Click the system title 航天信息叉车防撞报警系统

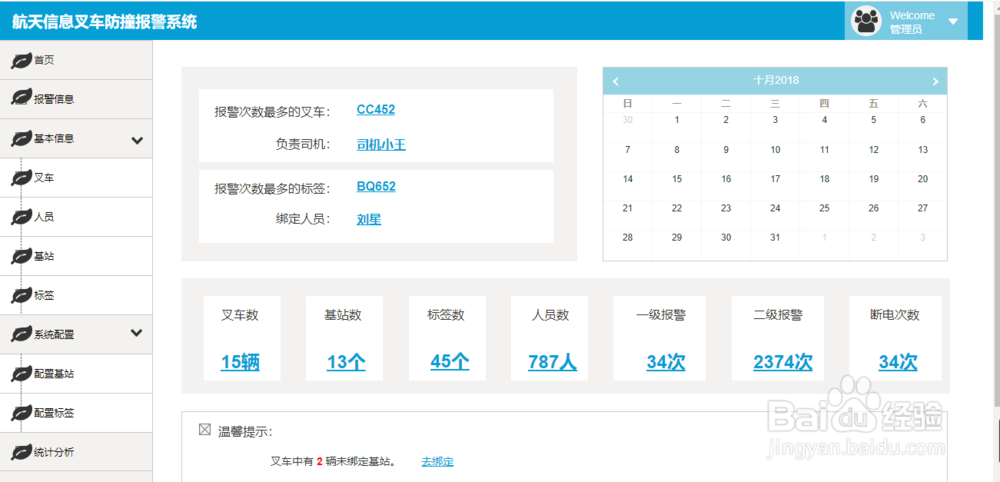(x=105, y=22)
